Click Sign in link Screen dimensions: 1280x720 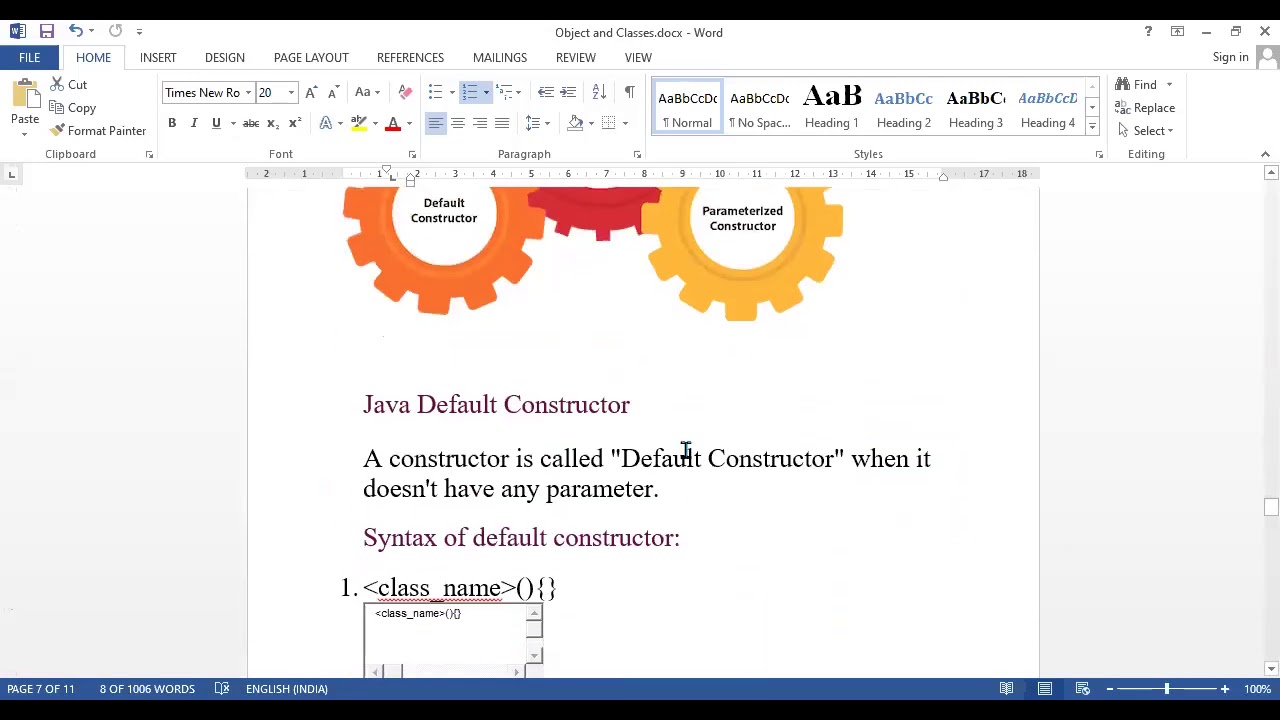(x=1230, y=57)
